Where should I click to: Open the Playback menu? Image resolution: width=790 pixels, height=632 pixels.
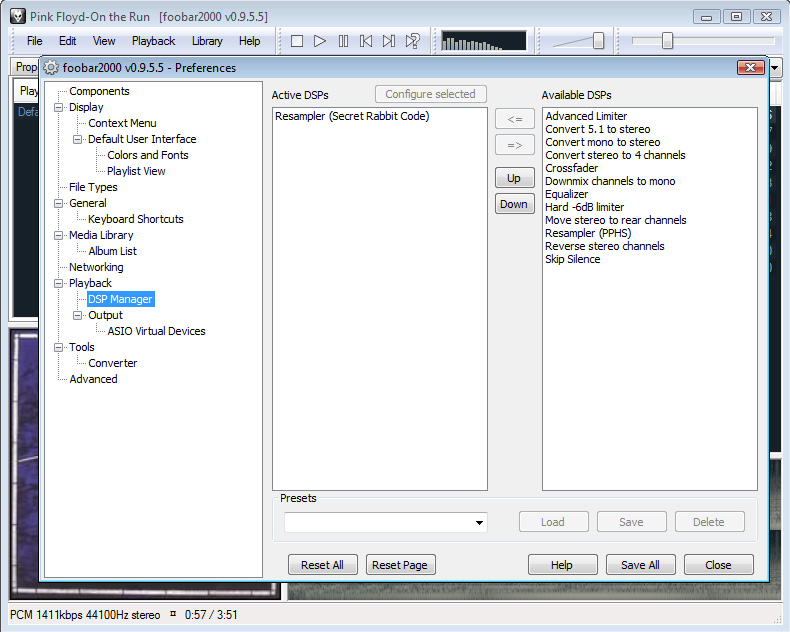click(153, 41)
